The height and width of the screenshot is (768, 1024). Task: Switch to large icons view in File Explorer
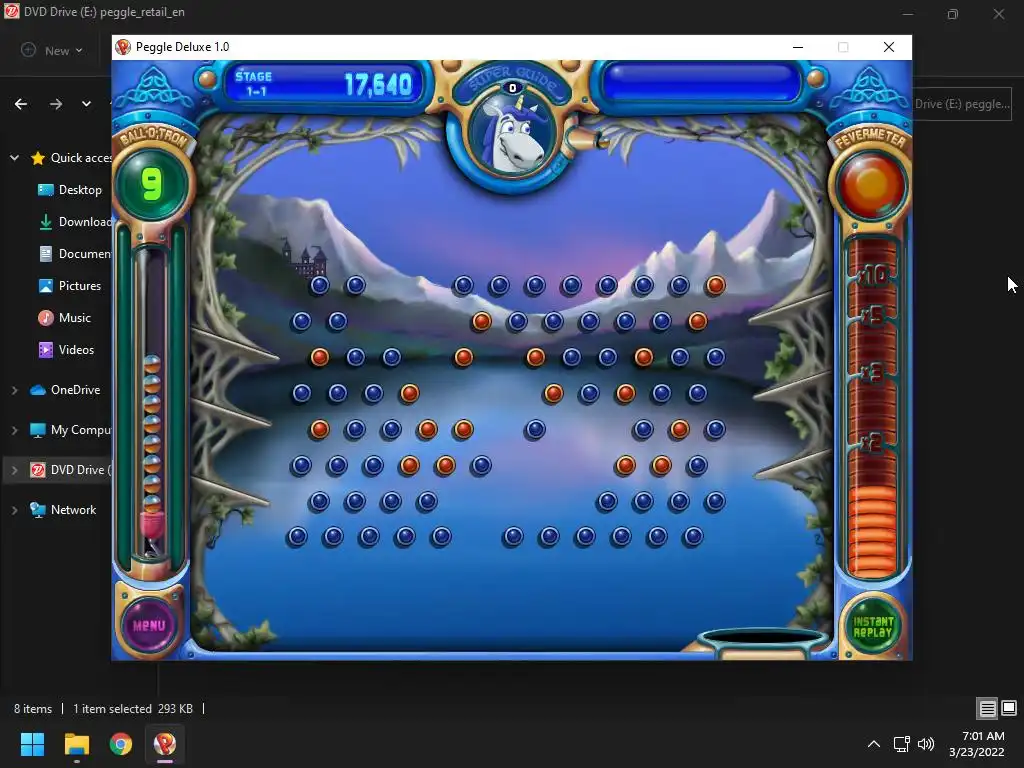[1009, 708]
